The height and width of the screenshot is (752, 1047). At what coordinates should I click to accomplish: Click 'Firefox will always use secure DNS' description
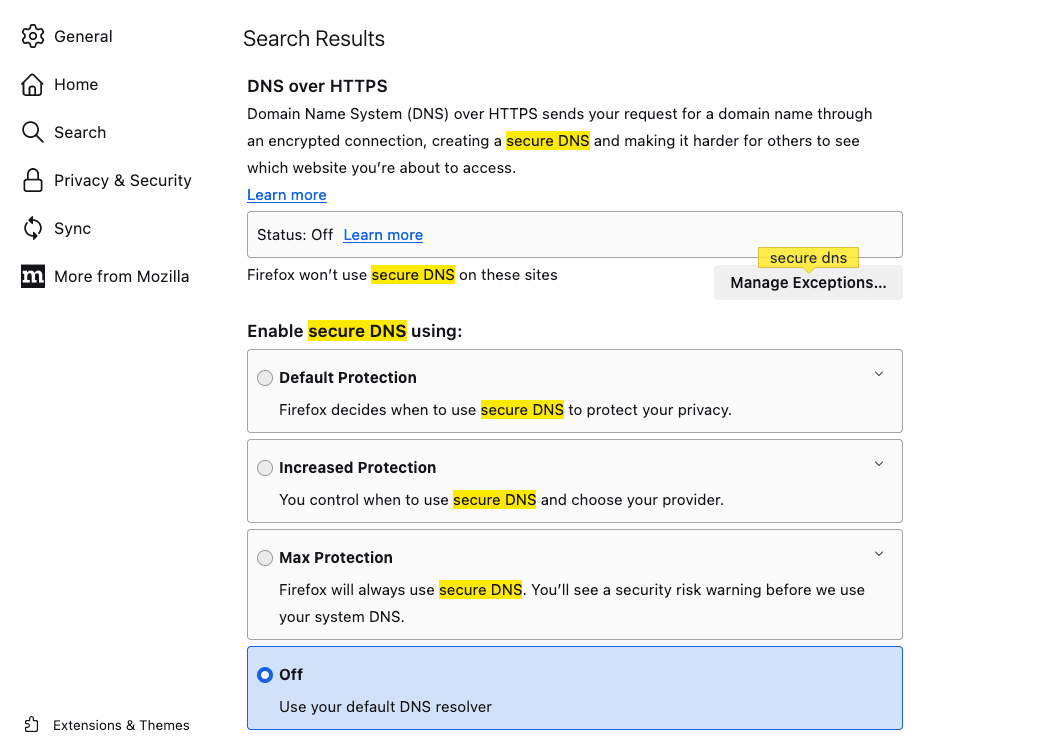[572, 603]
